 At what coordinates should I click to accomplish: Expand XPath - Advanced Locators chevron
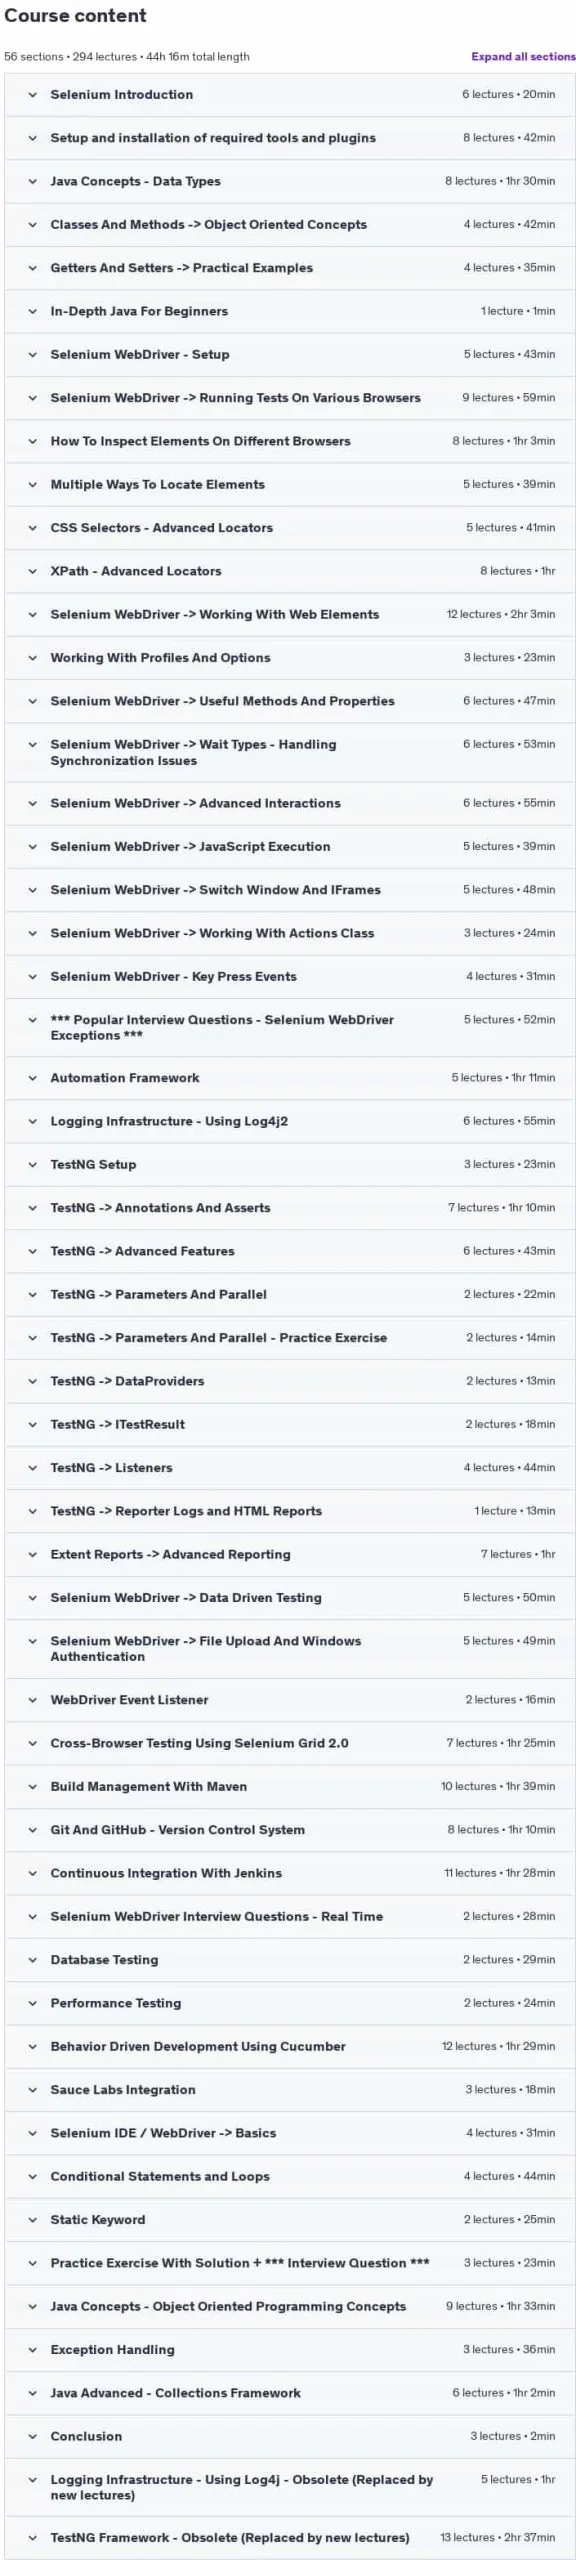click(x=32, y=571)
